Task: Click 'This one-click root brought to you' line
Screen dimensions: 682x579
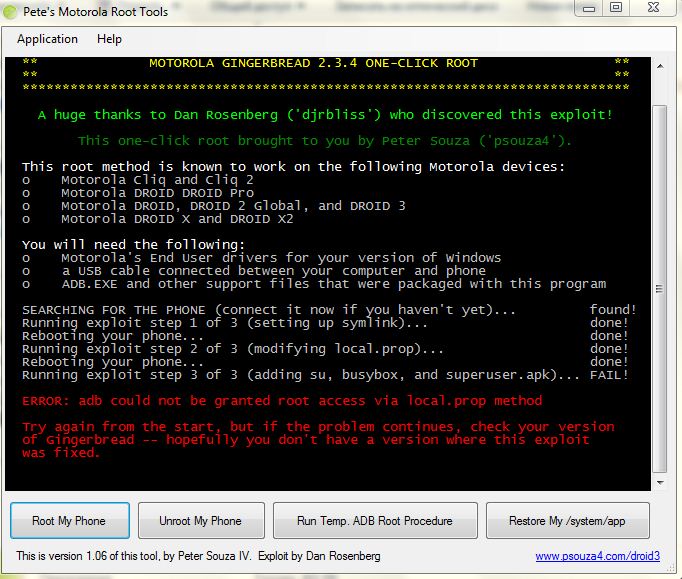Action: [x=325, y=141]
